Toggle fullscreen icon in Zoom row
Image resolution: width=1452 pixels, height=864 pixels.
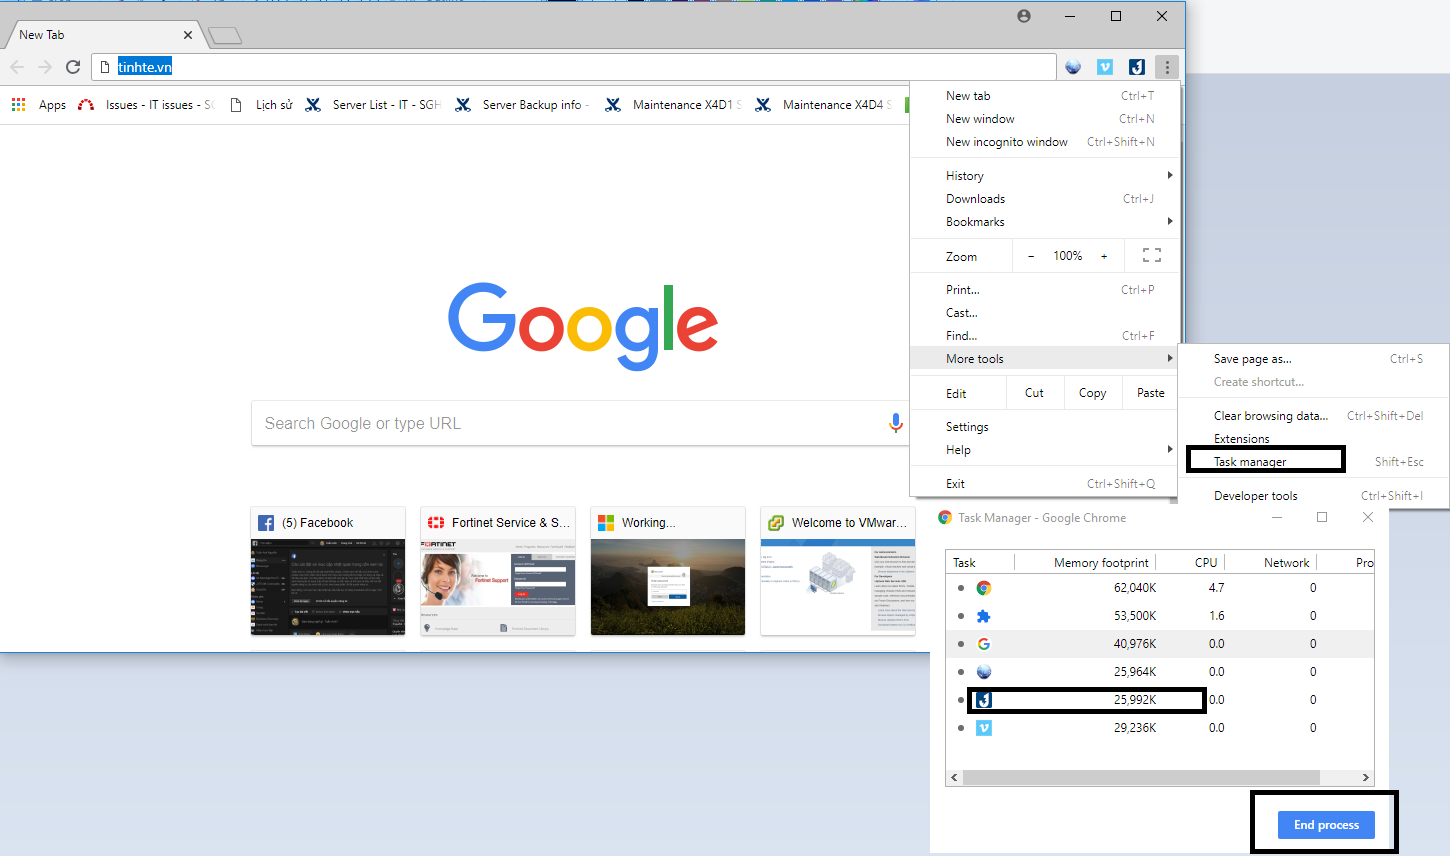pos(1152,255)
